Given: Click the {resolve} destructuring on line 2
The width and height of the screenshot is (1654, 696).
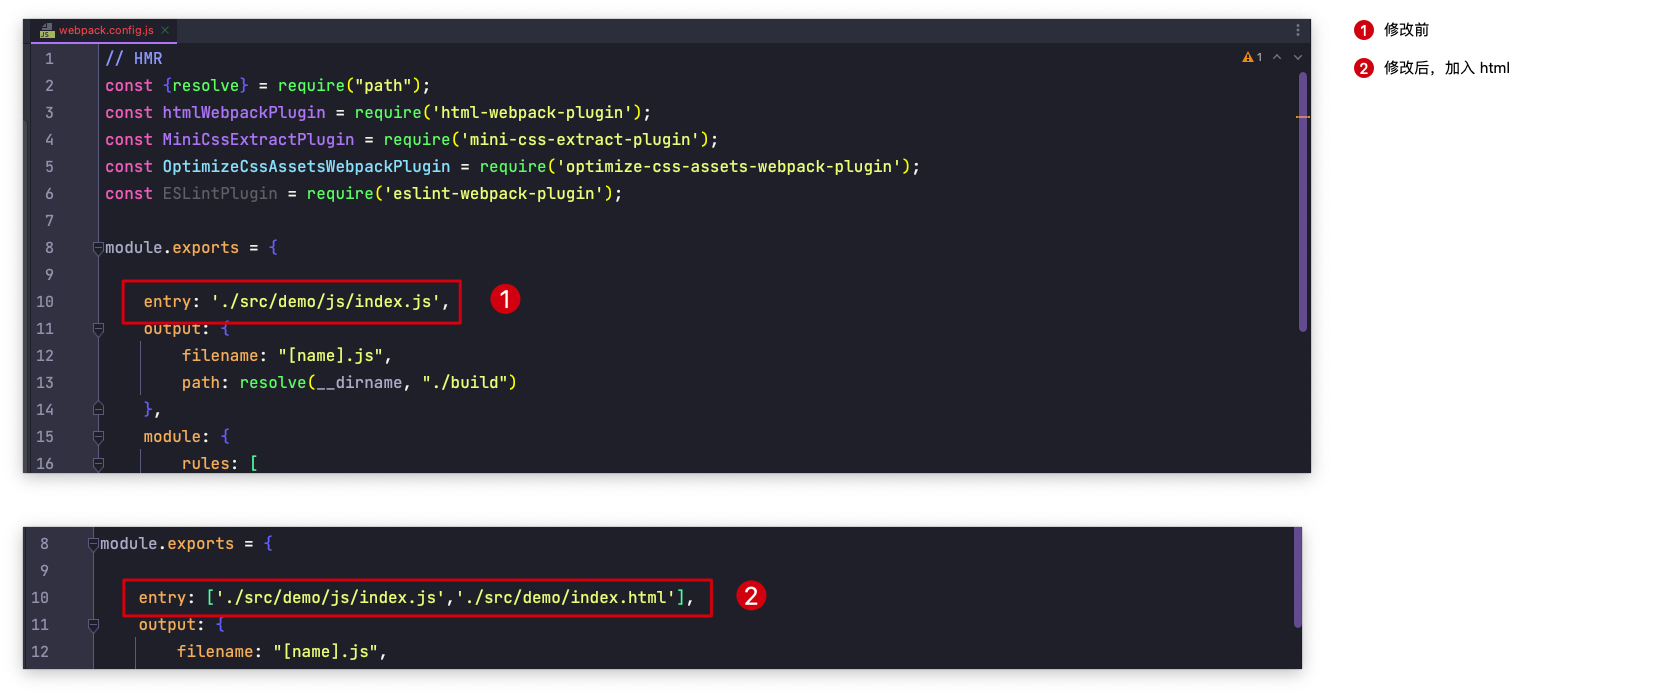Looking at the screenshot, I should 205,86.
